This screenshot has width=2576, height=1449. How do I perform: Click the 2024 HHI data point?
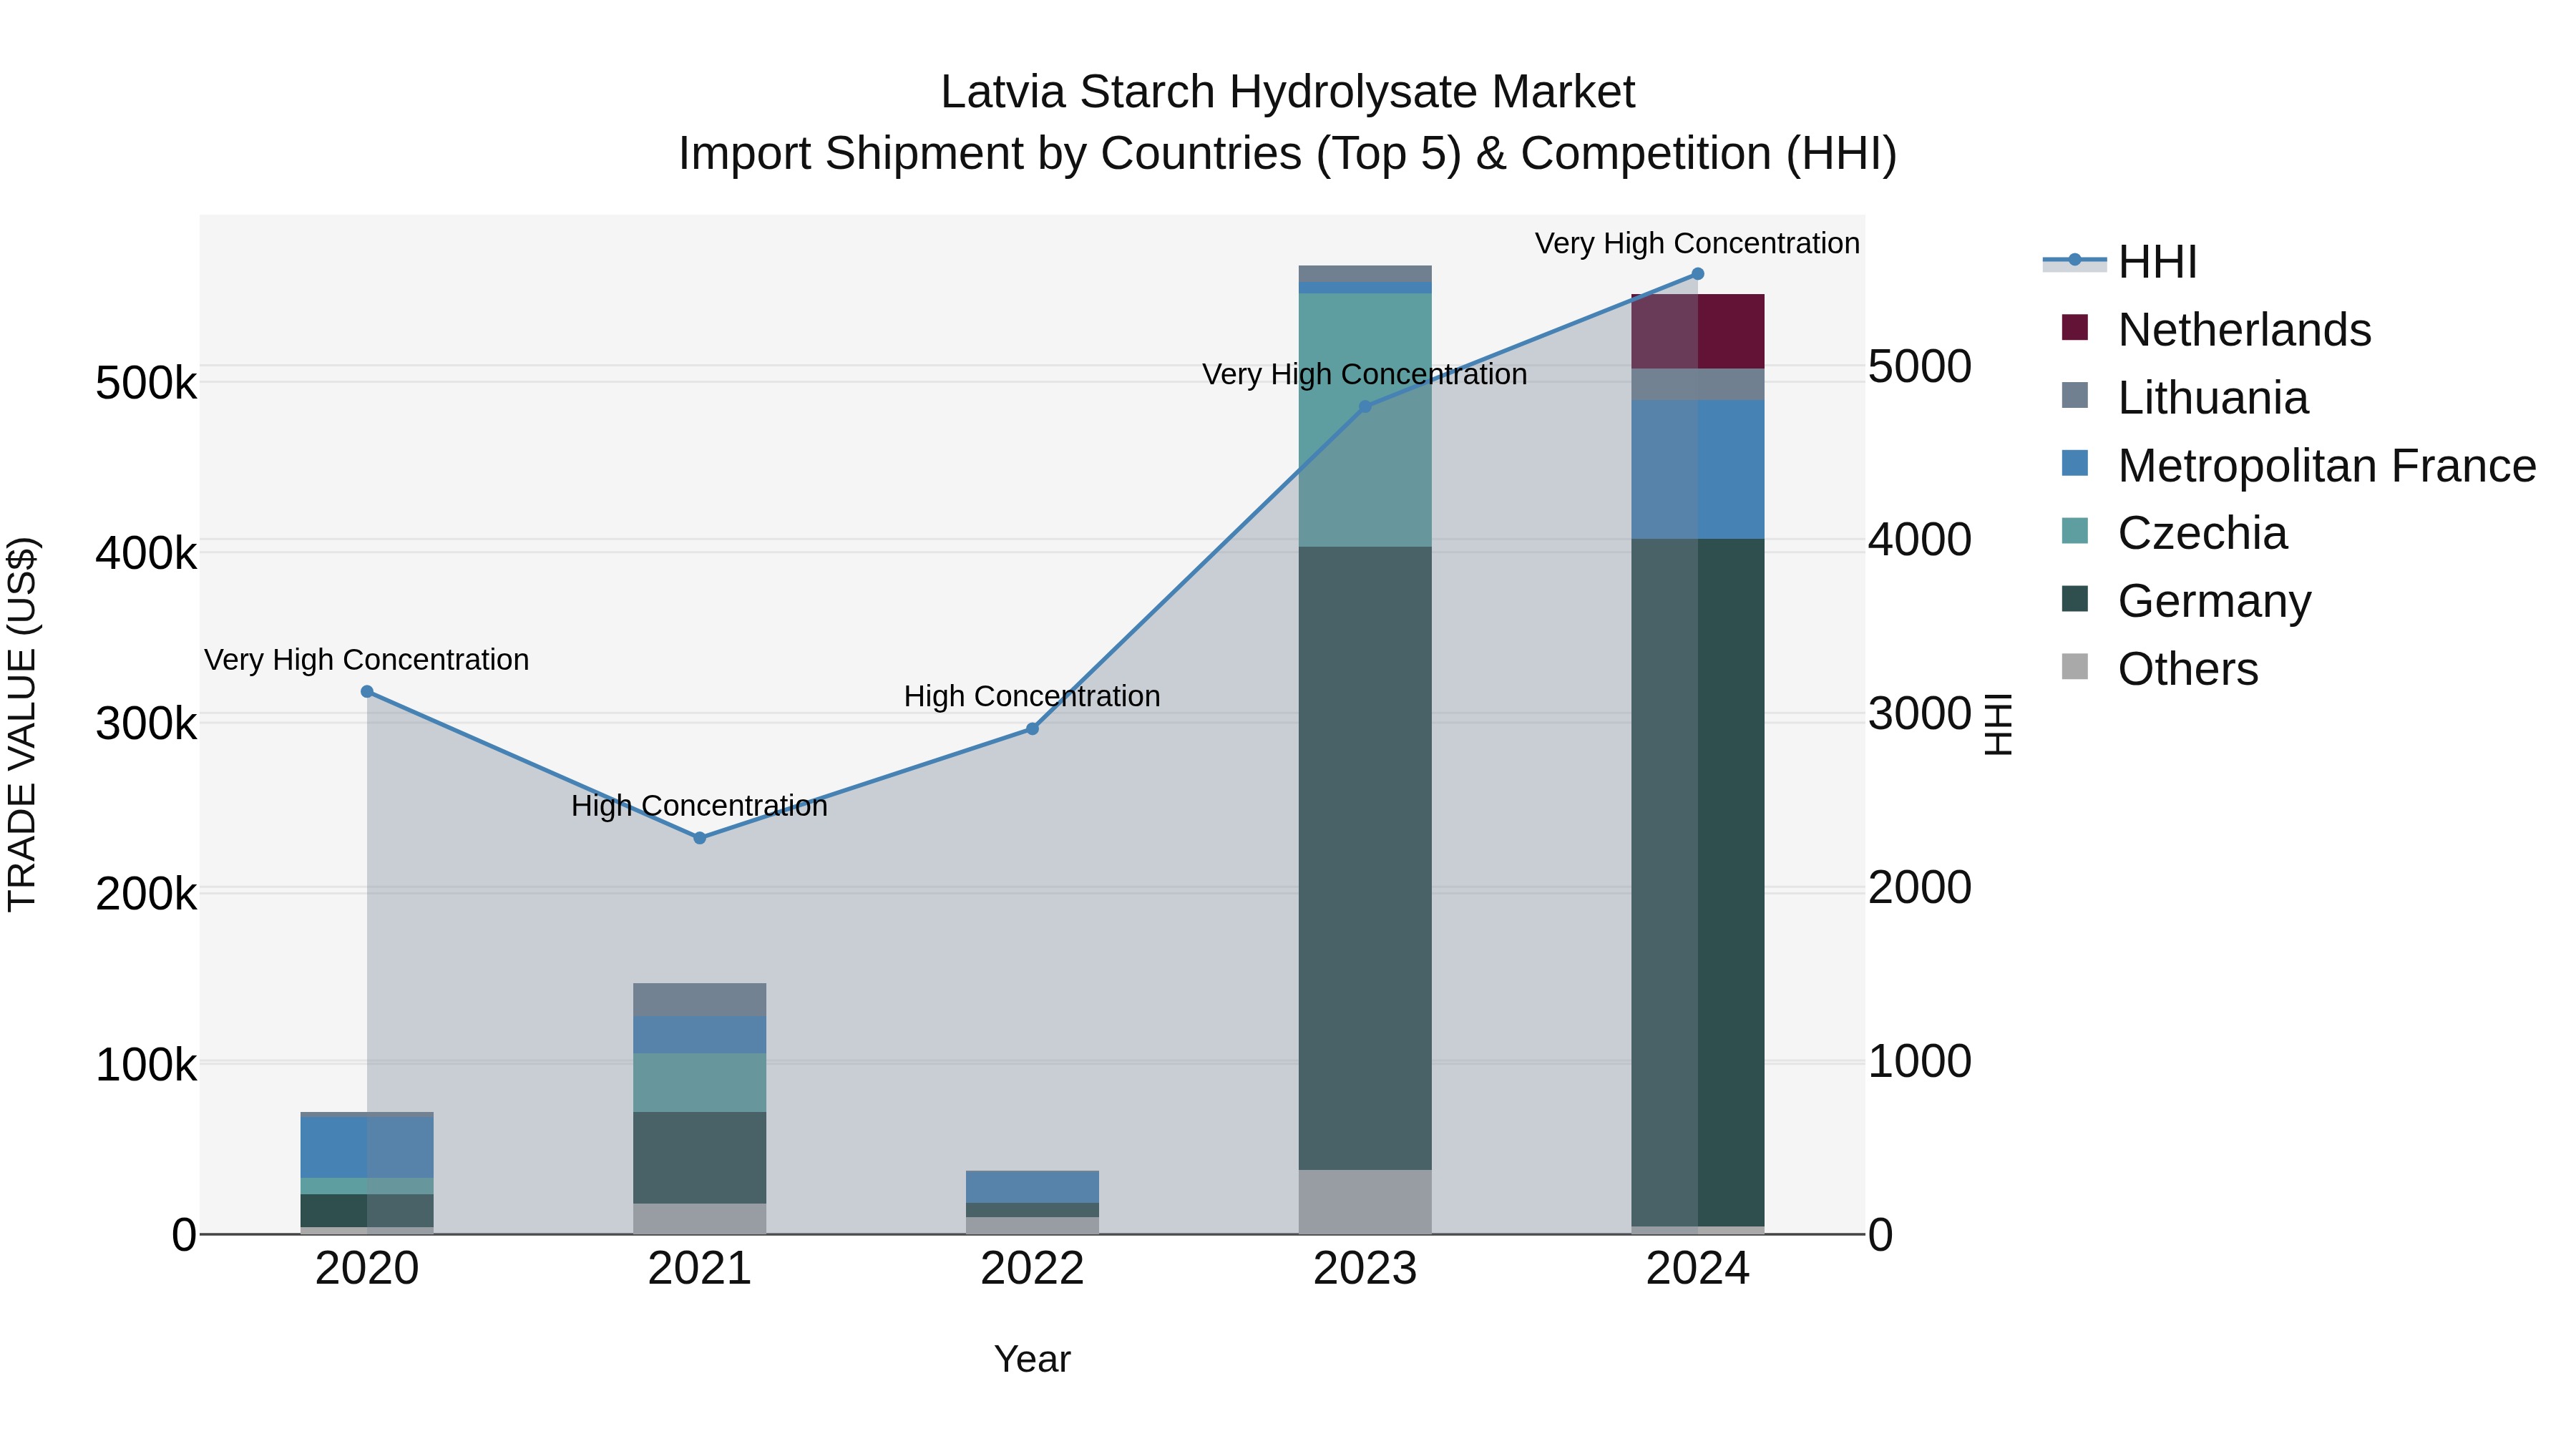[1698, 274]
